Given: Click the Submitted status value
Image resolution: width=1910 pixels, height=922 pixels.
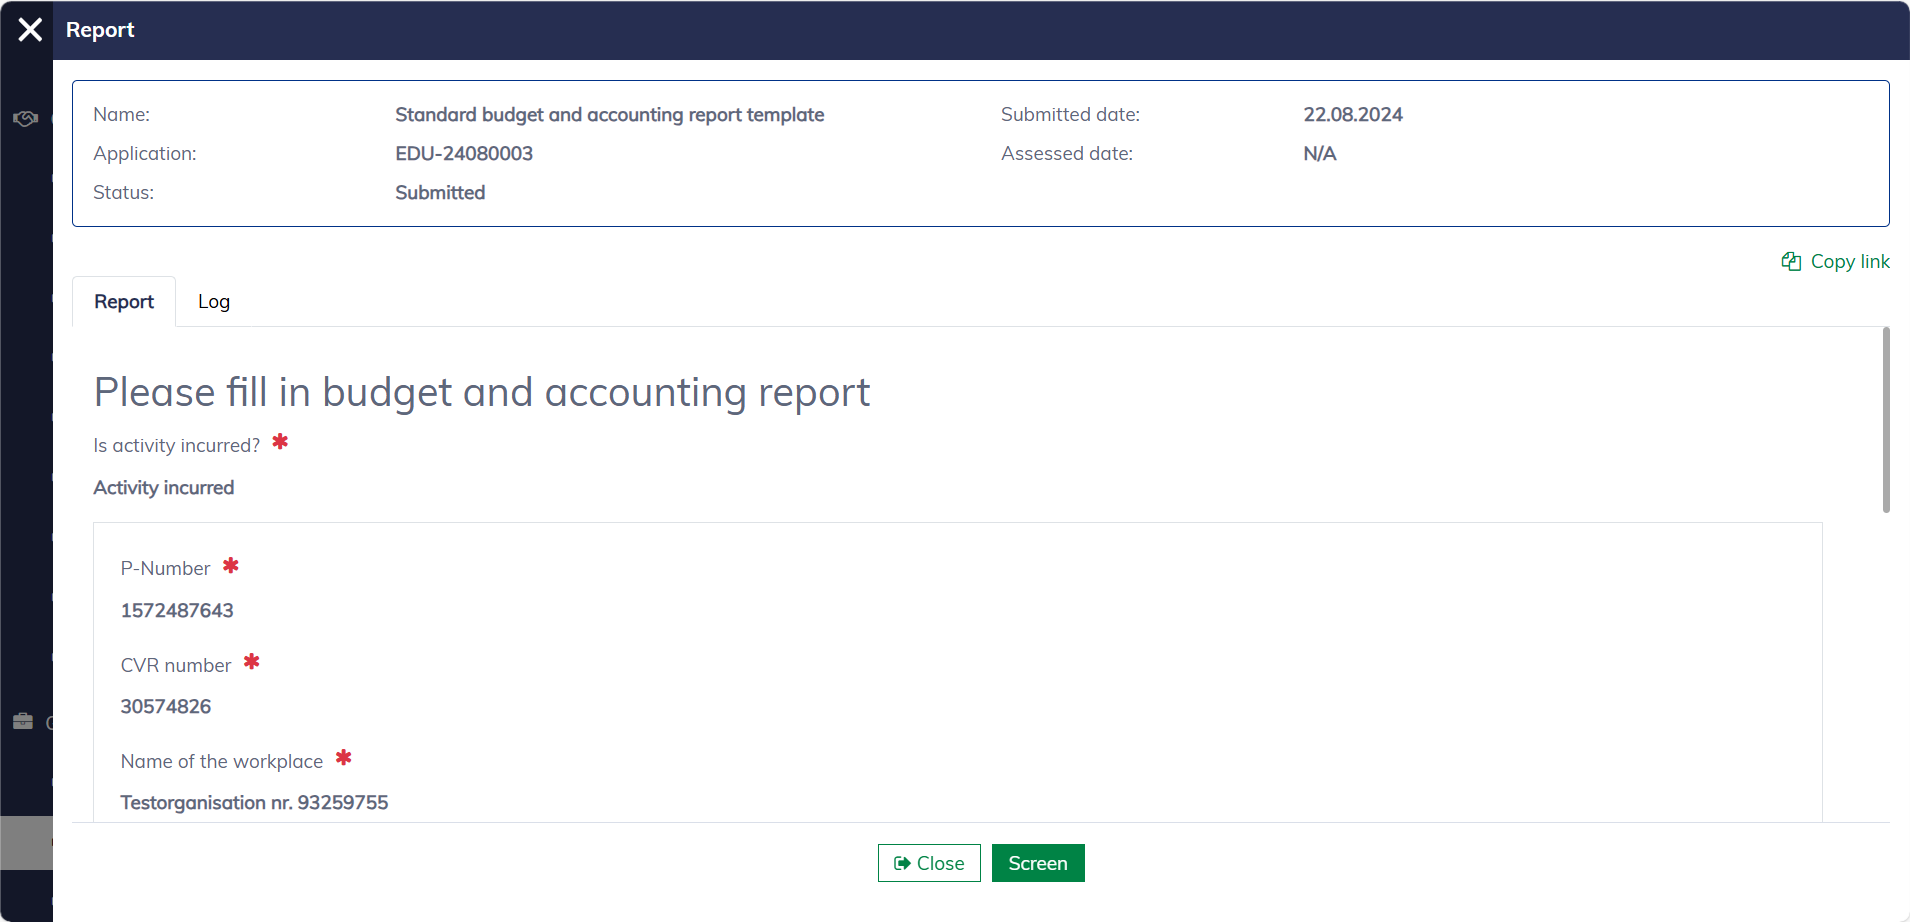Looking at the screenshot, I should click(440, 193).
